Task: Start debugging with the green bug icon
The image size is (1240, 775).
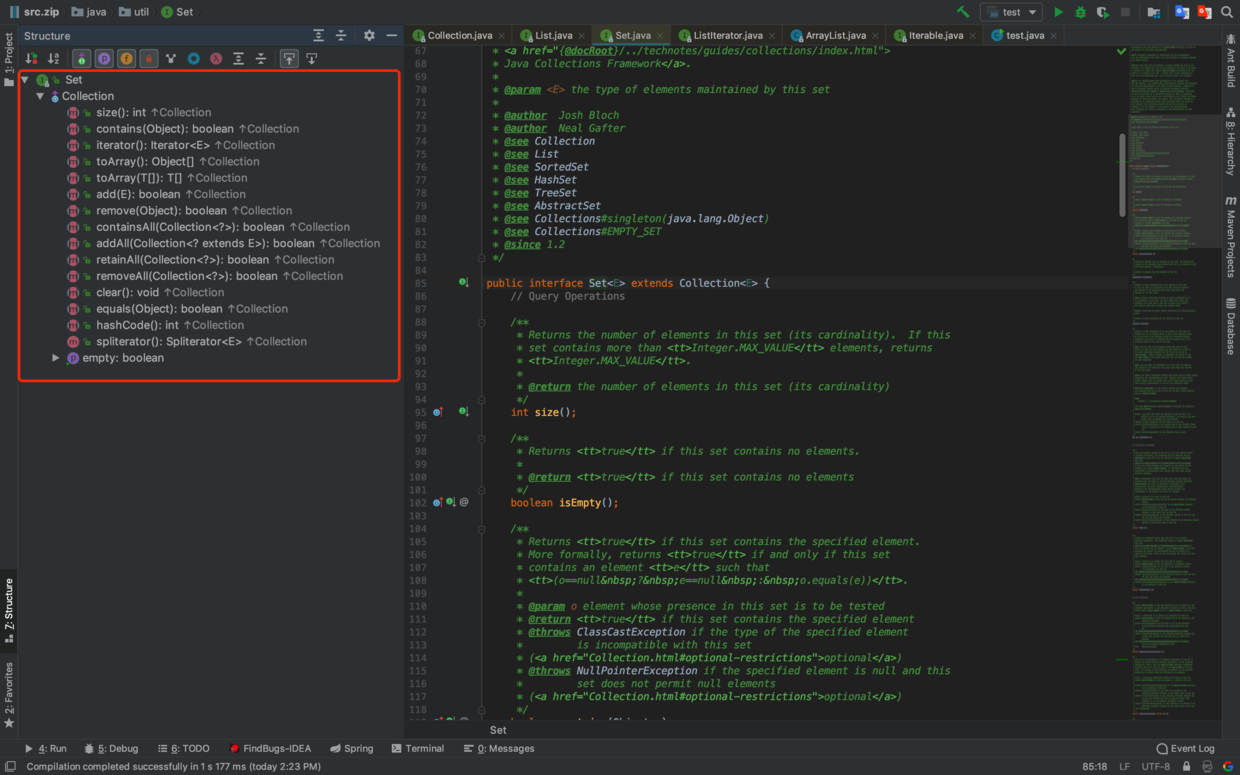Action: point(1080,12)
